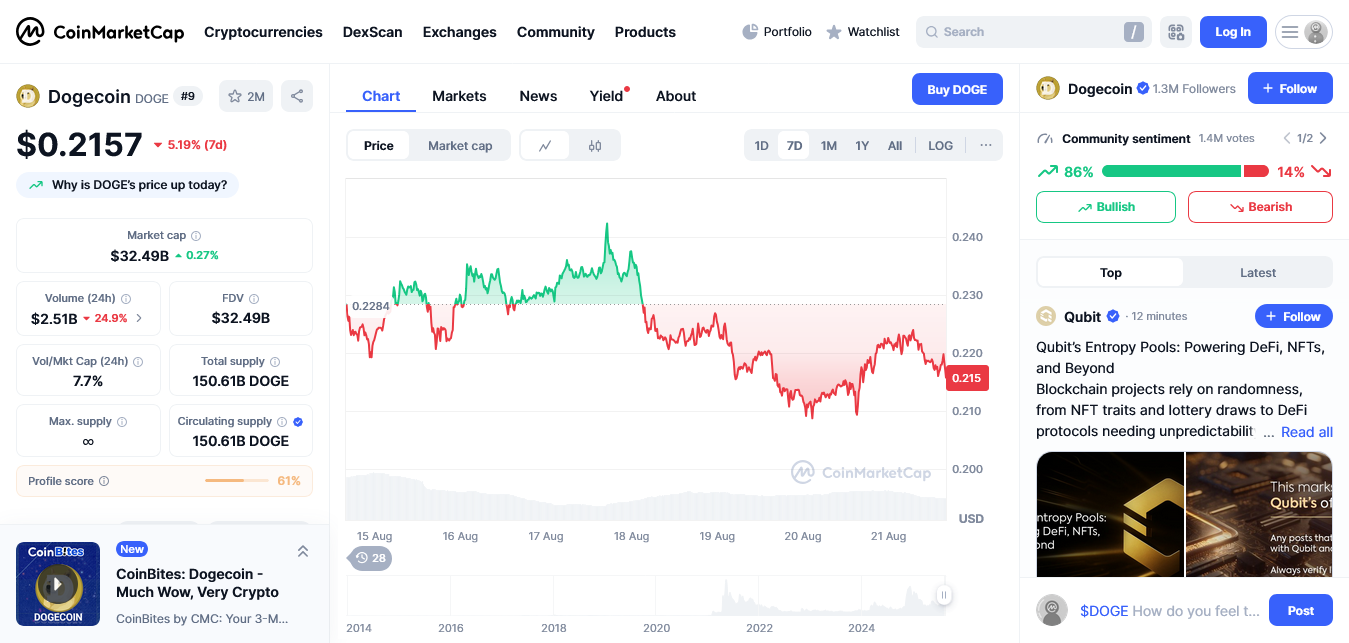Open the Cryptocurrencies nav menu
The image size is (1349, 643).
coord(263,32)
